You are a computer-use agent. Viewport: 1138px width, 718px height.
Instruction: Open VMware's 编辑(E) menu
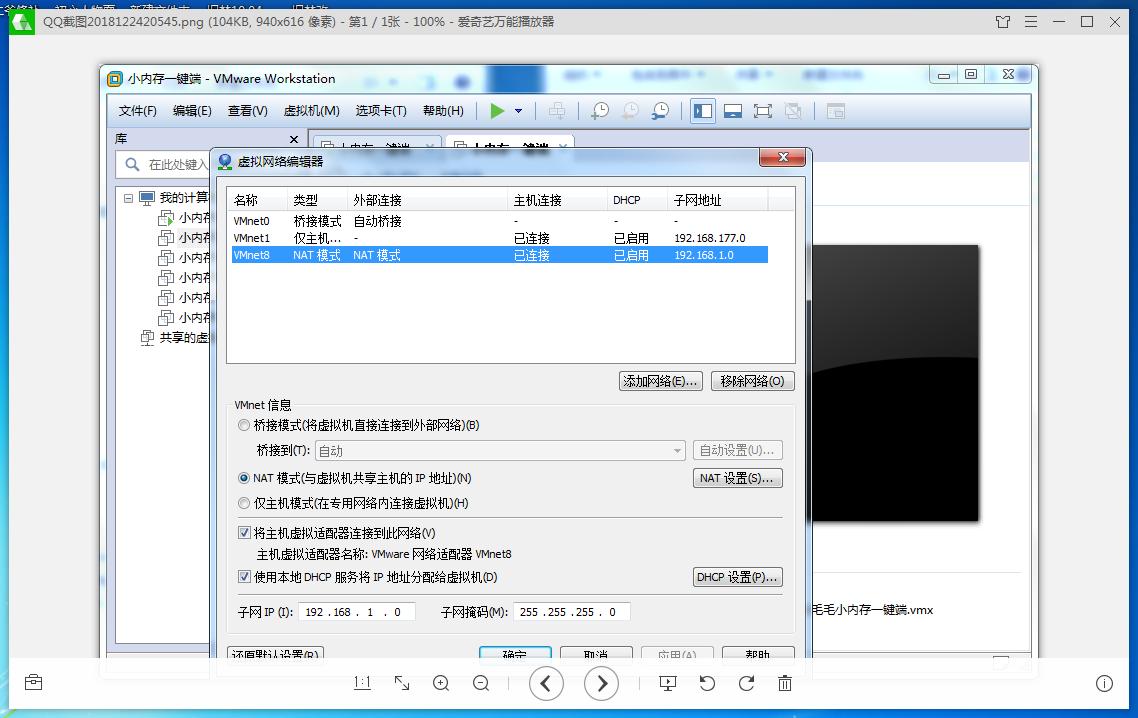192,111
